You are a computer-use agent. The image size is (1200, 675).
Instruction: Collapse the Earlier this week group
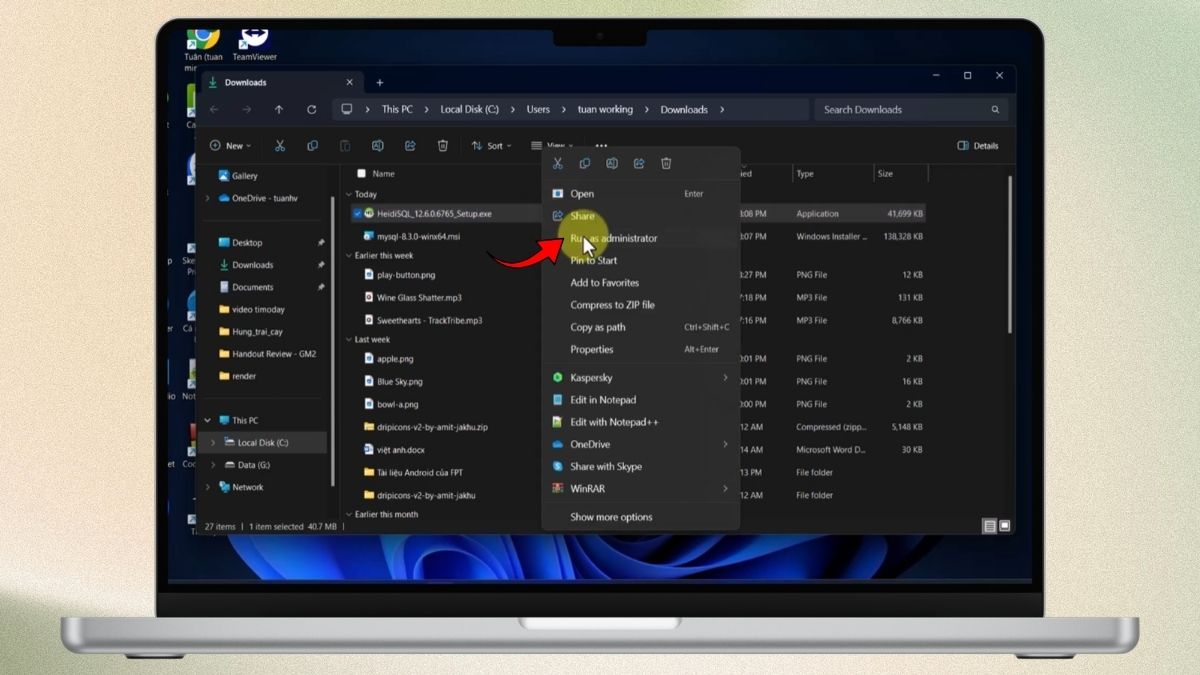tap(349, 256)
